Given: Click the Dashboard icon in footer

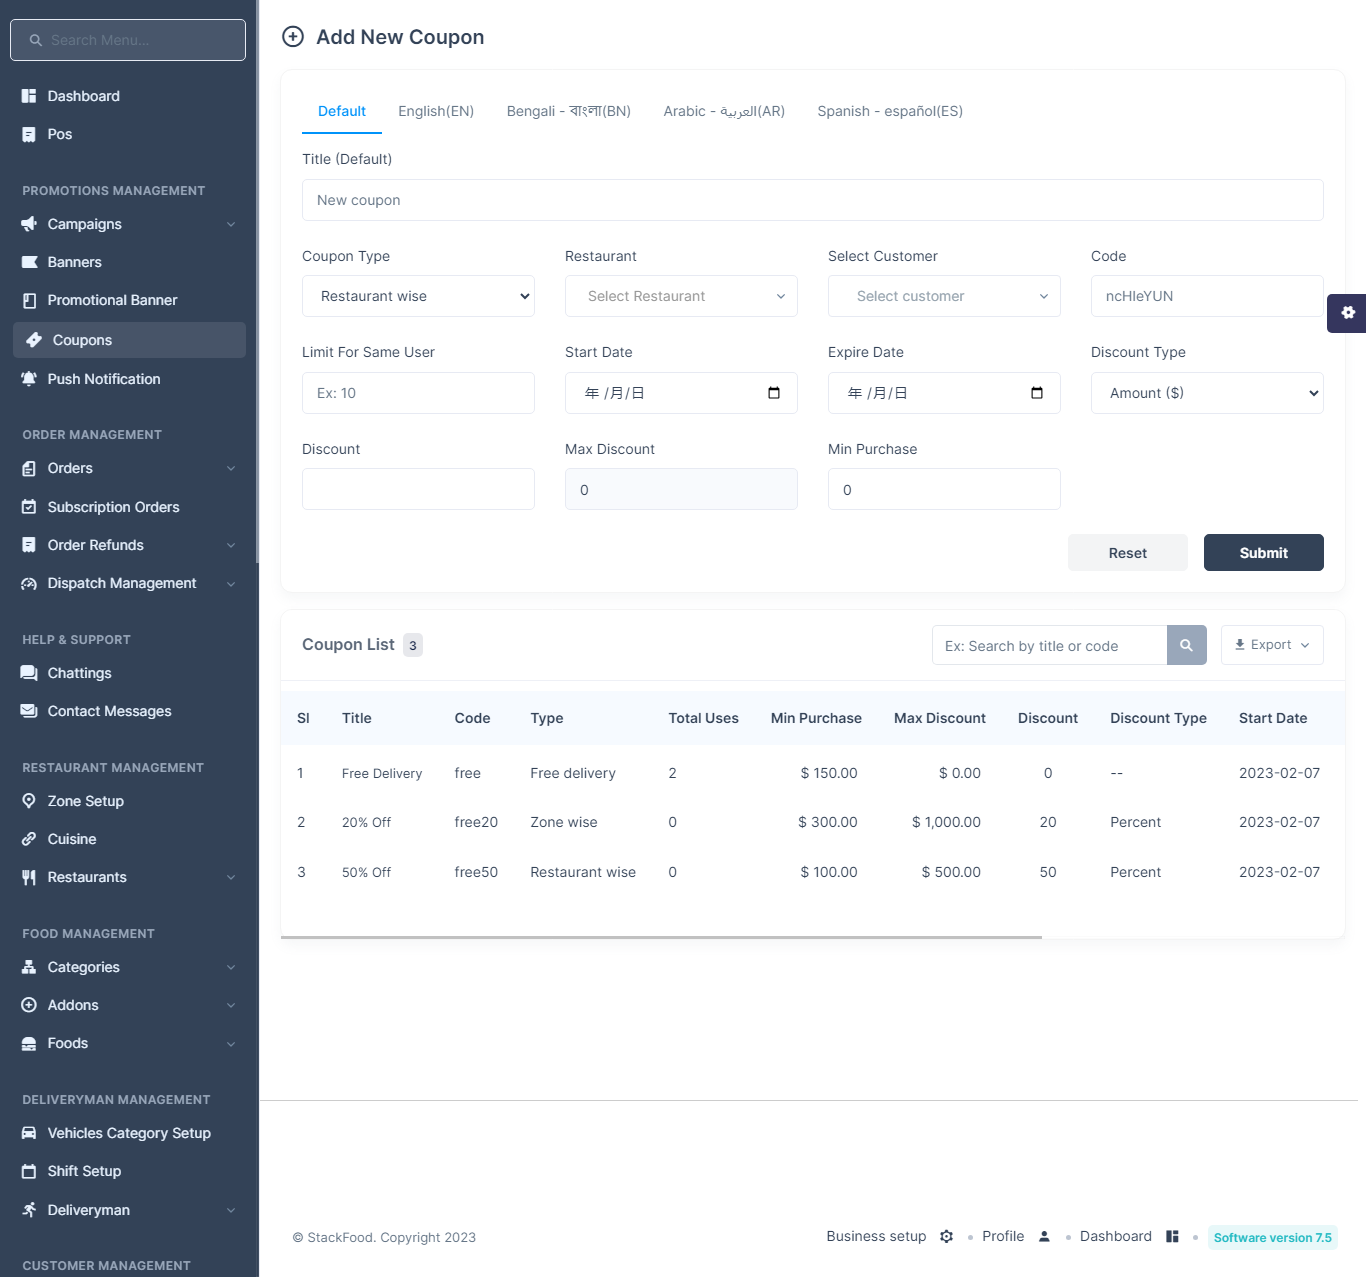Looking at the screenshot, I should [x=1172, y=1237].
